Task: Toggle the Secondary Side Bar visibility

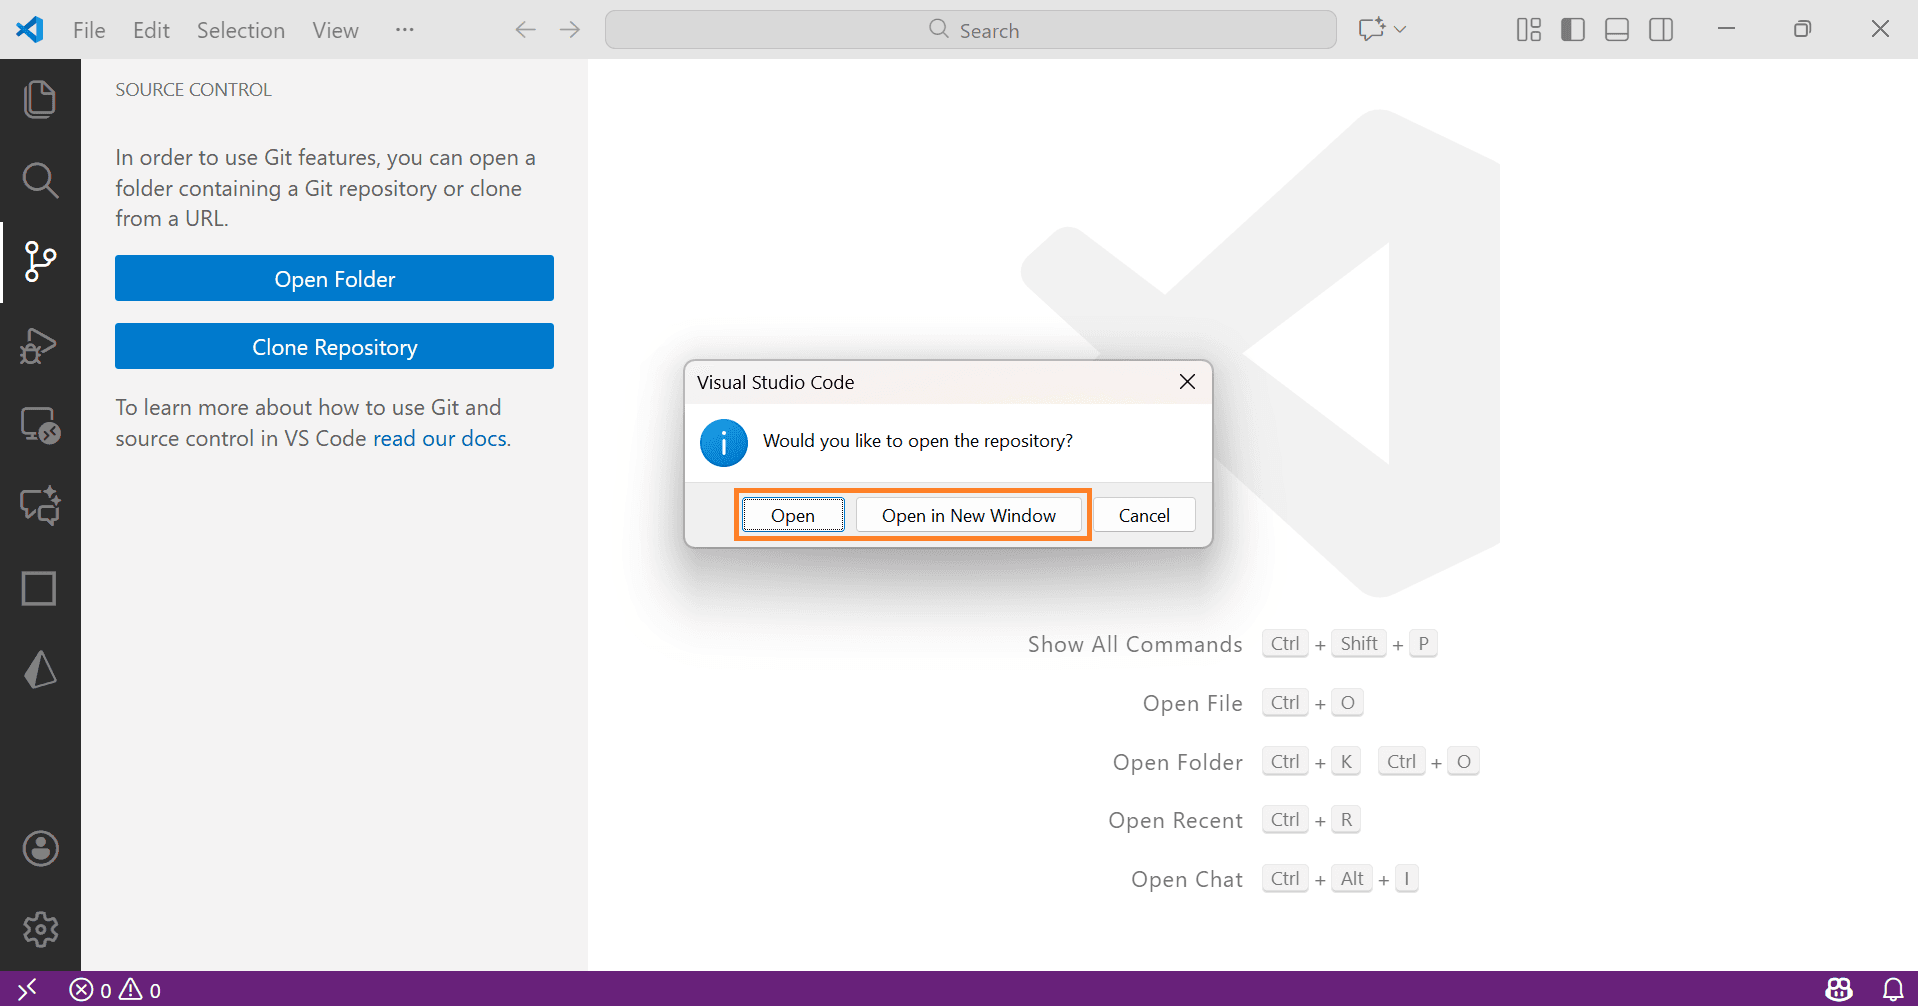Action: [x=1661, y=29]
